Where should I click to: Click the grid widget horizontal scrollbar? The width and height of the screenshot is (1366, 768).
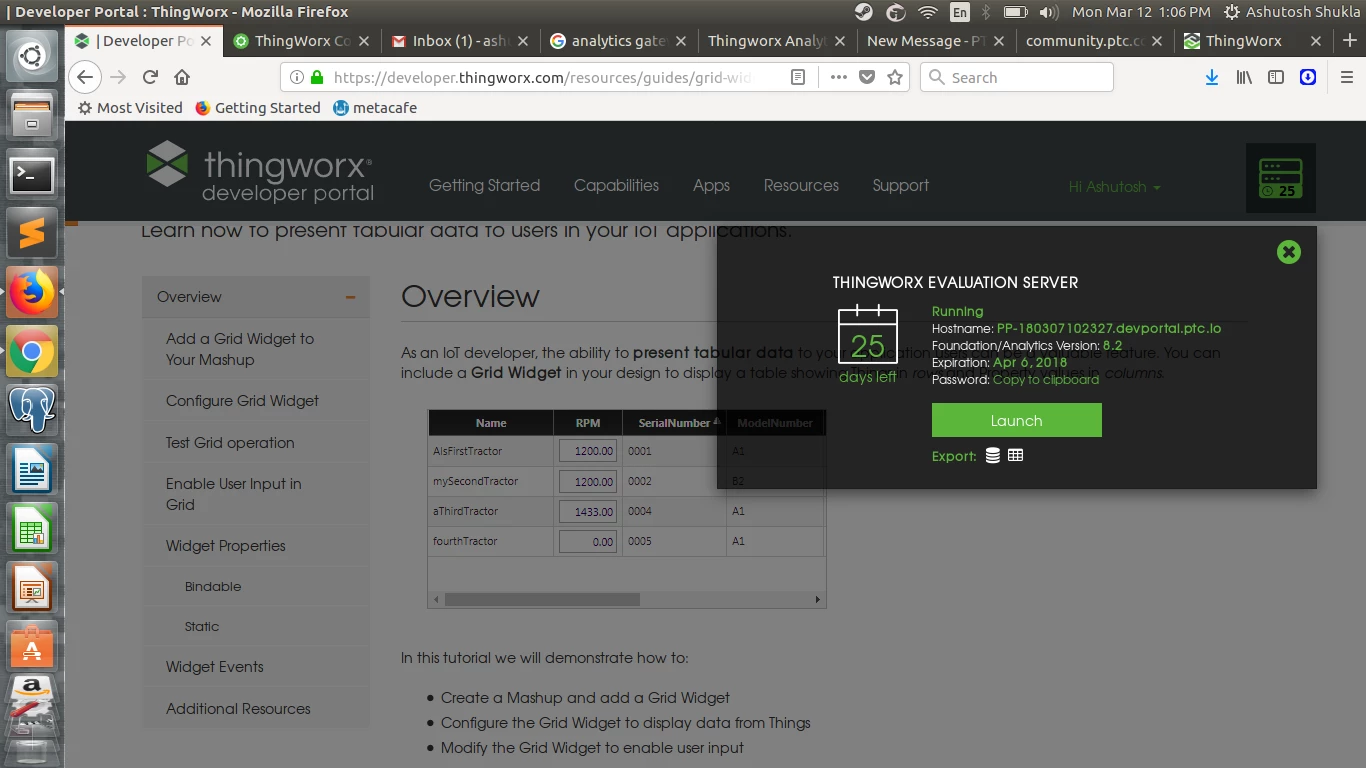coord(542,600)
